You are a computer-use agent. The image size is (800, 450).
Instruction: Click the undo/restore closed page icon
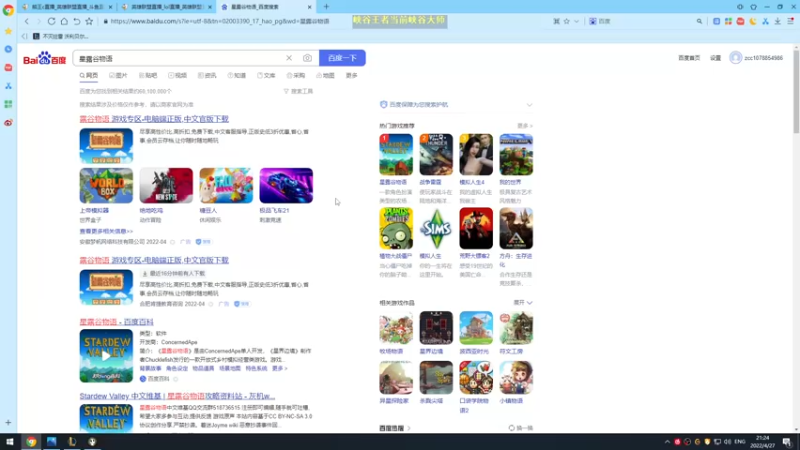pos(77,21)
